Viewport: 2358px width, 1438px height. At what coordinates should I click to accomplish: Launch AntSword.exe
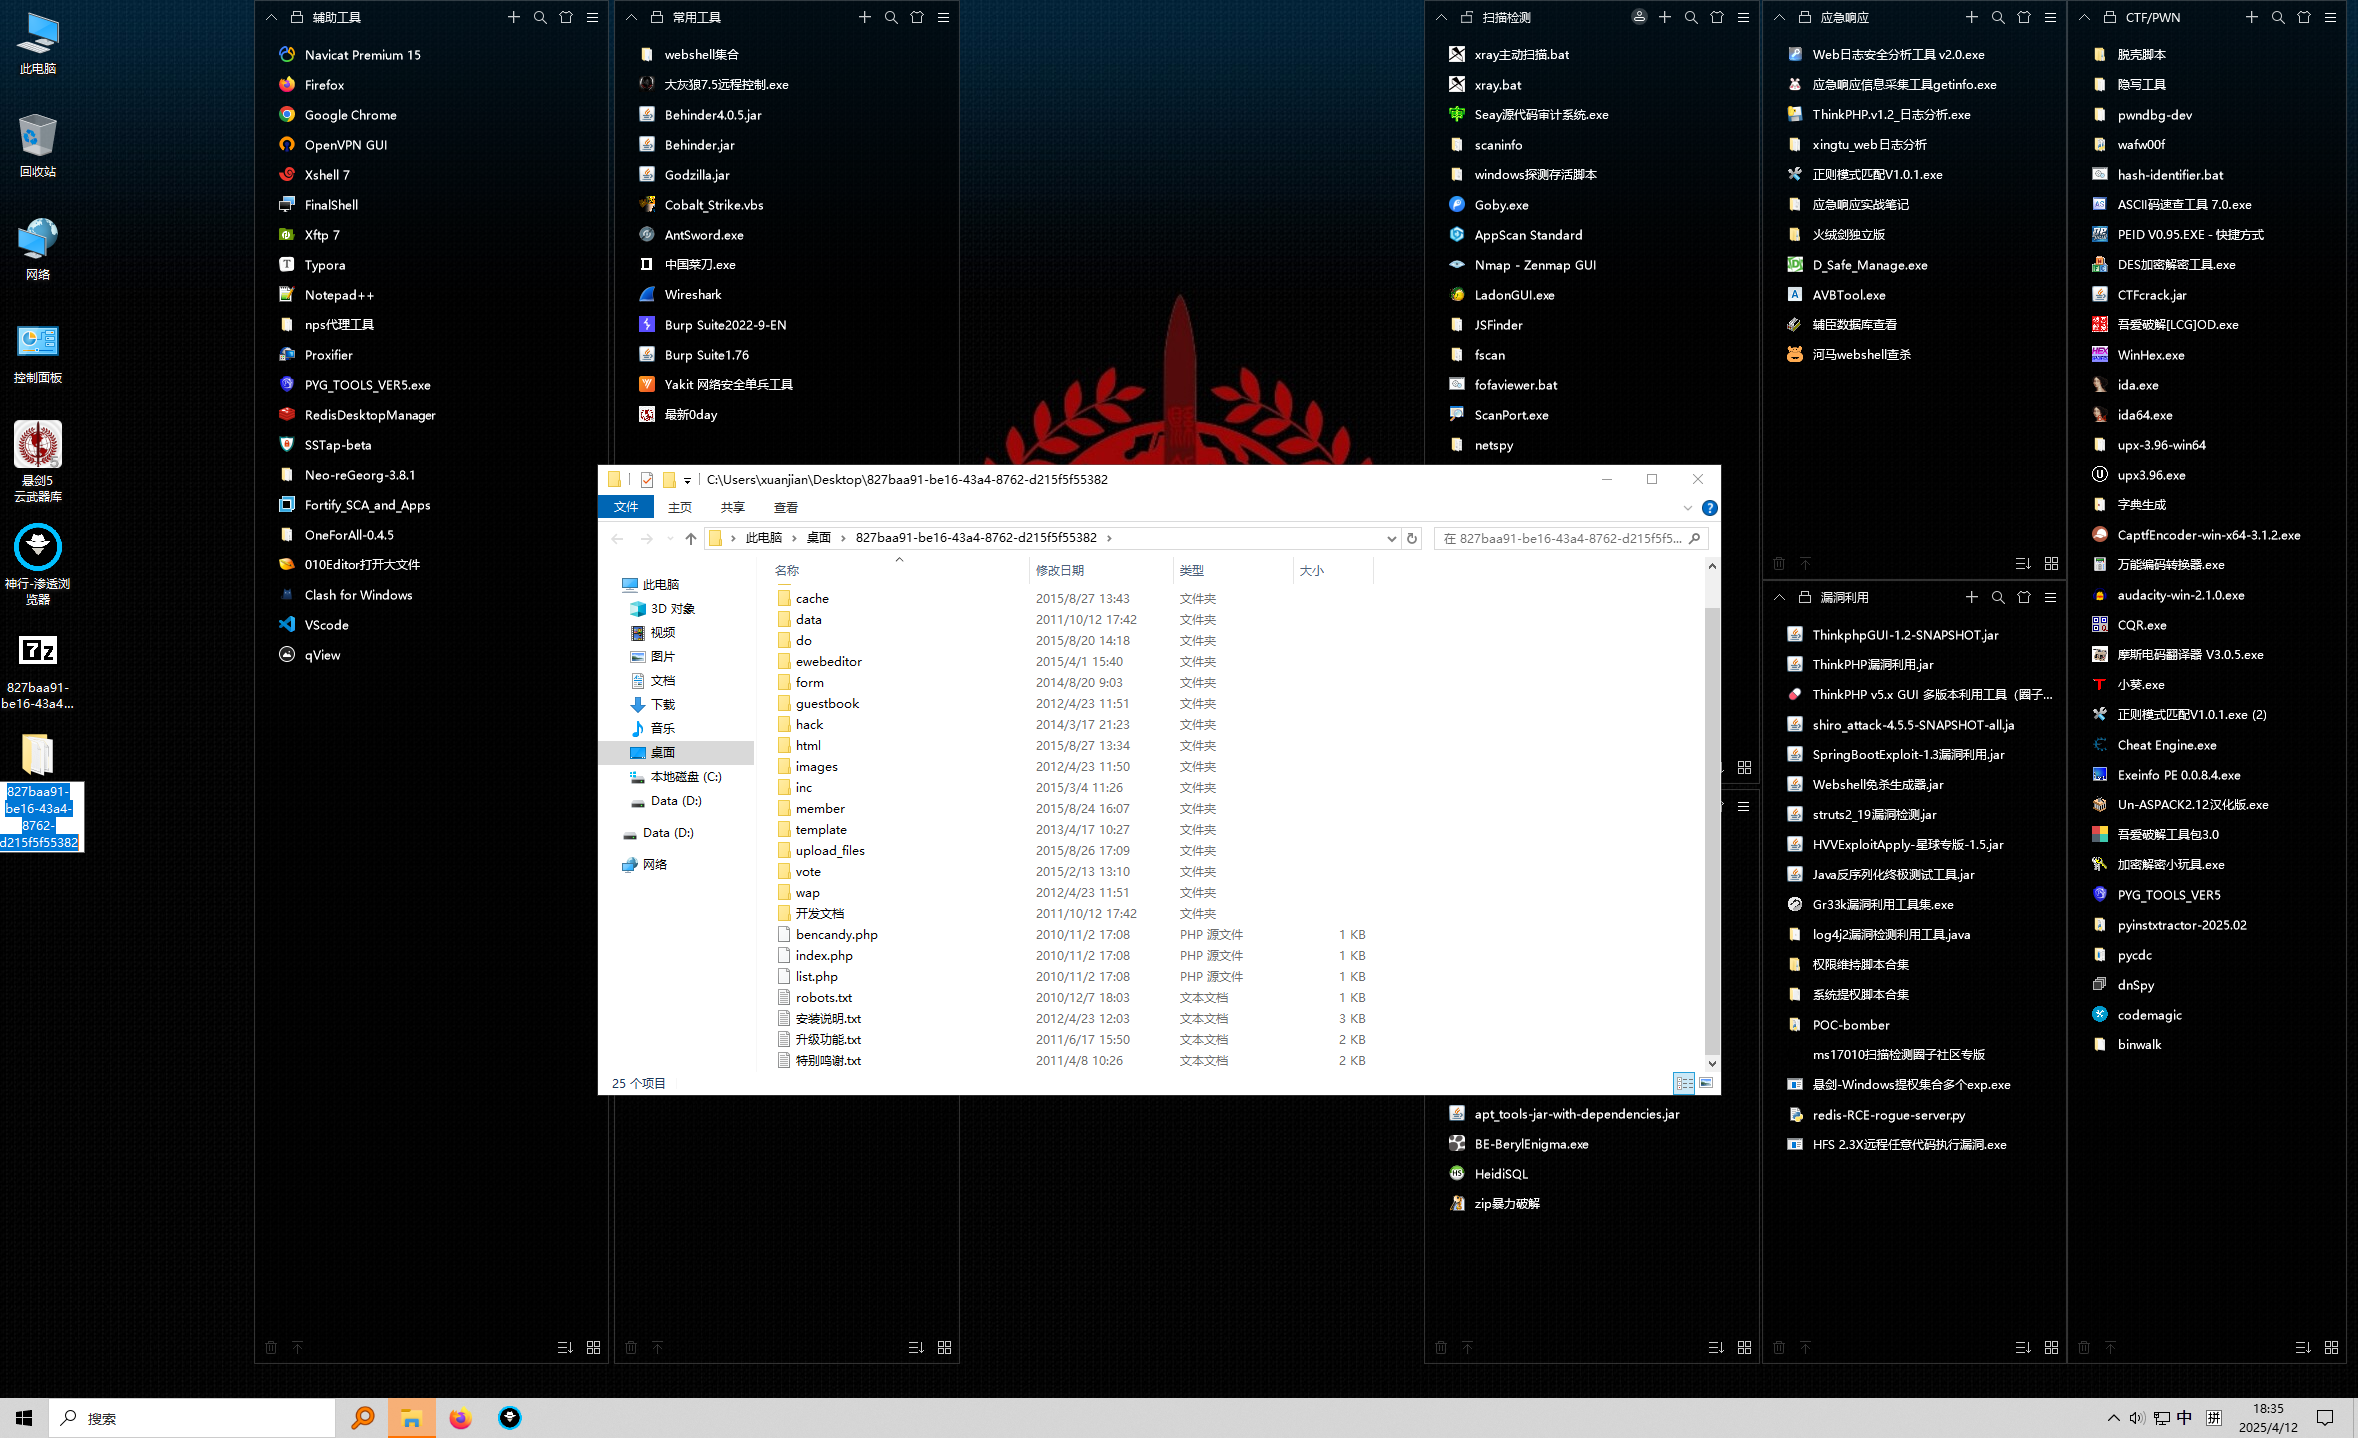[691, 235]
